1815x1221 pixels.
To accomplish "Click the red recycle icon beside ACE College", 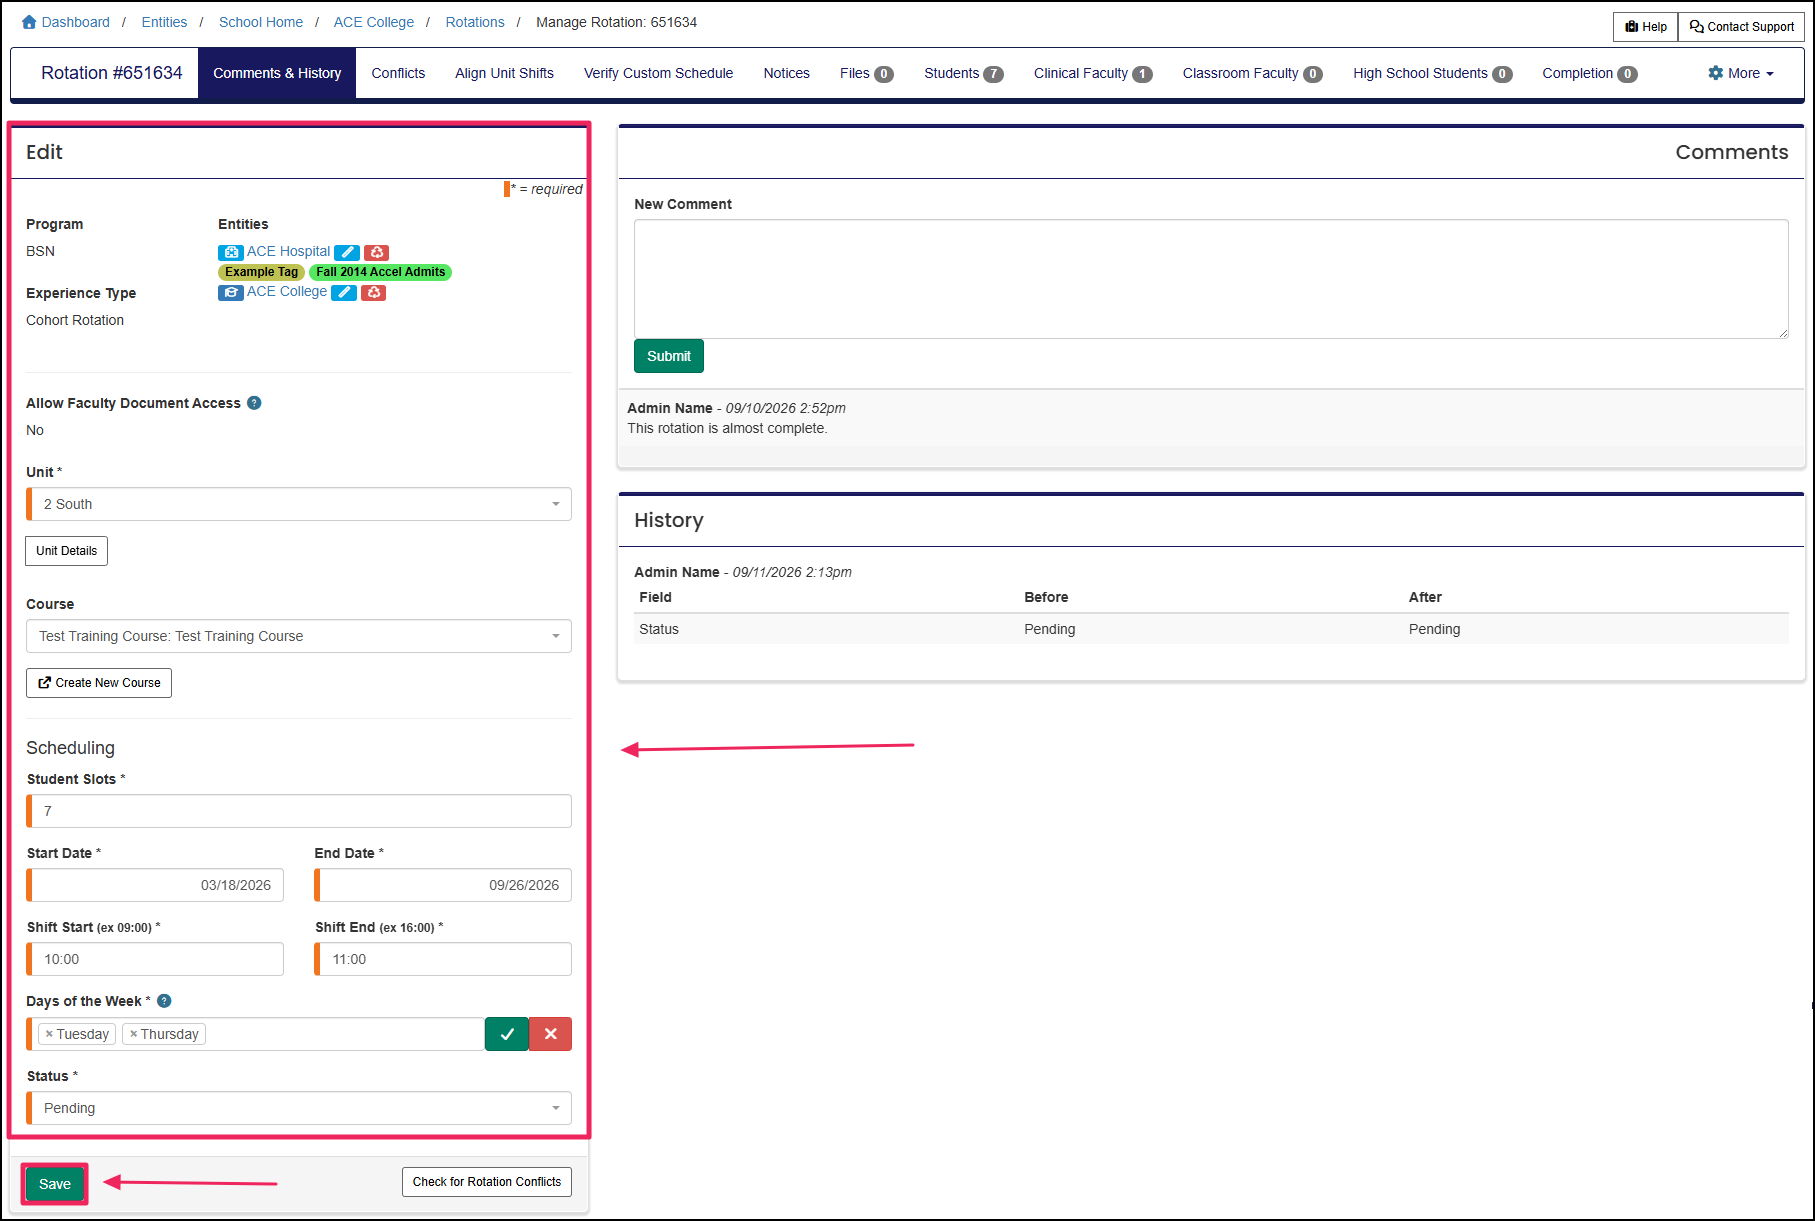I will 373,292.
